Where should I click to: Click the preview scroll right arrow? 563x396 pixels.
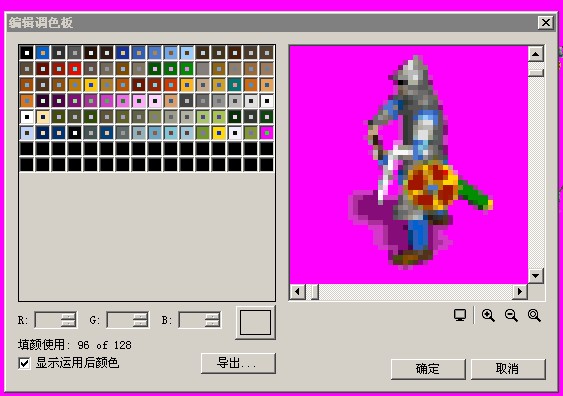[520, 292]
